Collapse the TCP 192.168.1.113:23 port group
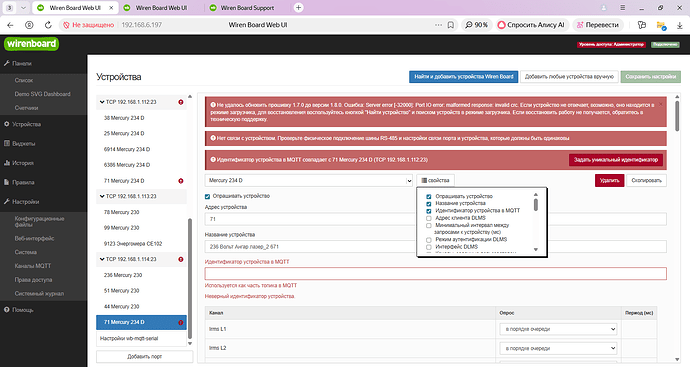The height and width of the screenshot is (367, 690). (x=102, y=196)
